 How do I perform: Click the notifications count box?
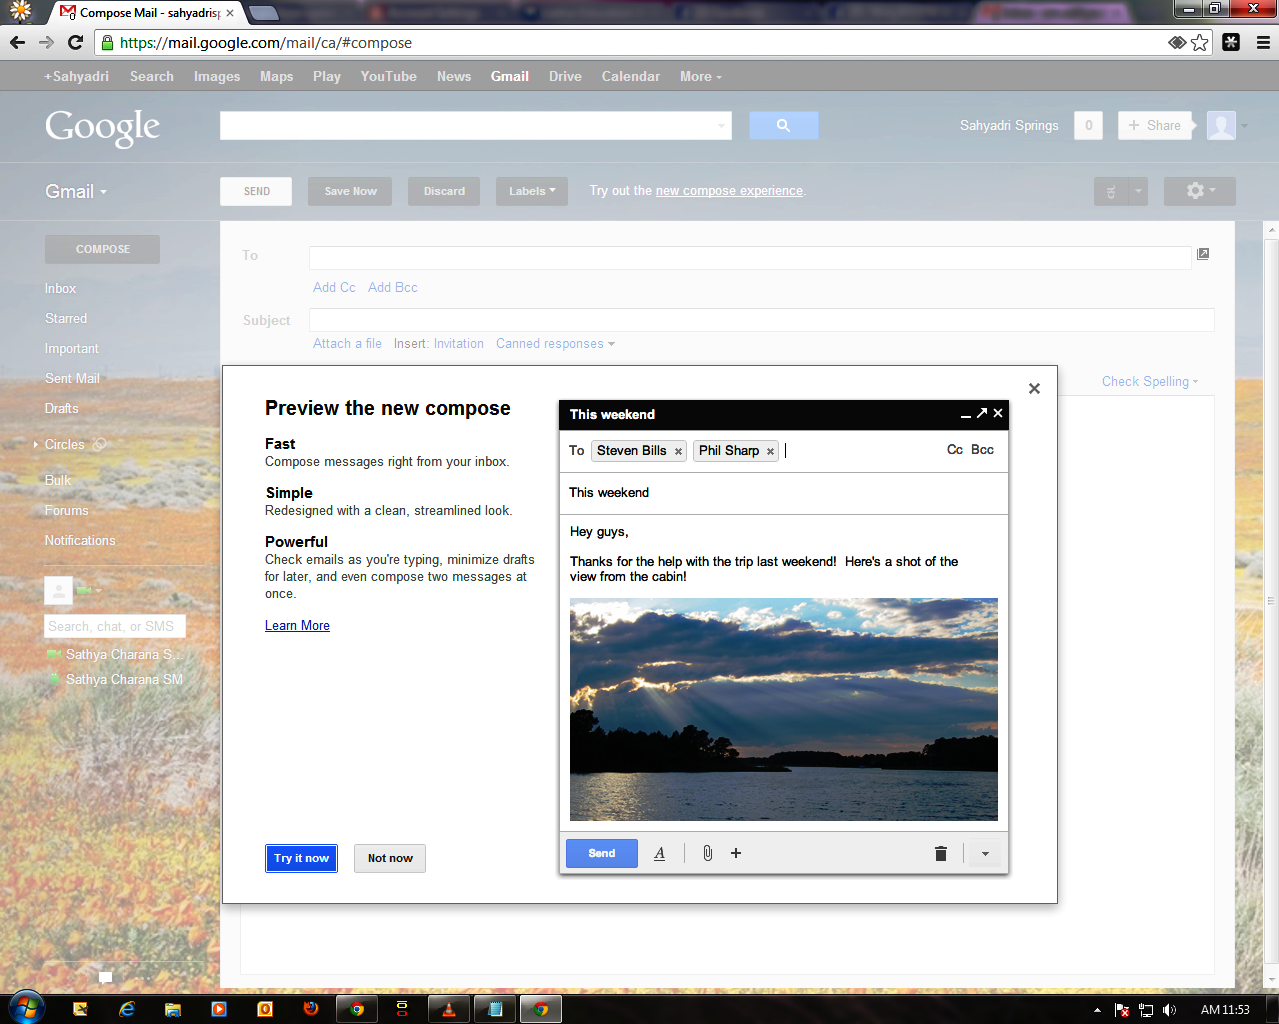click(1089, 125)
